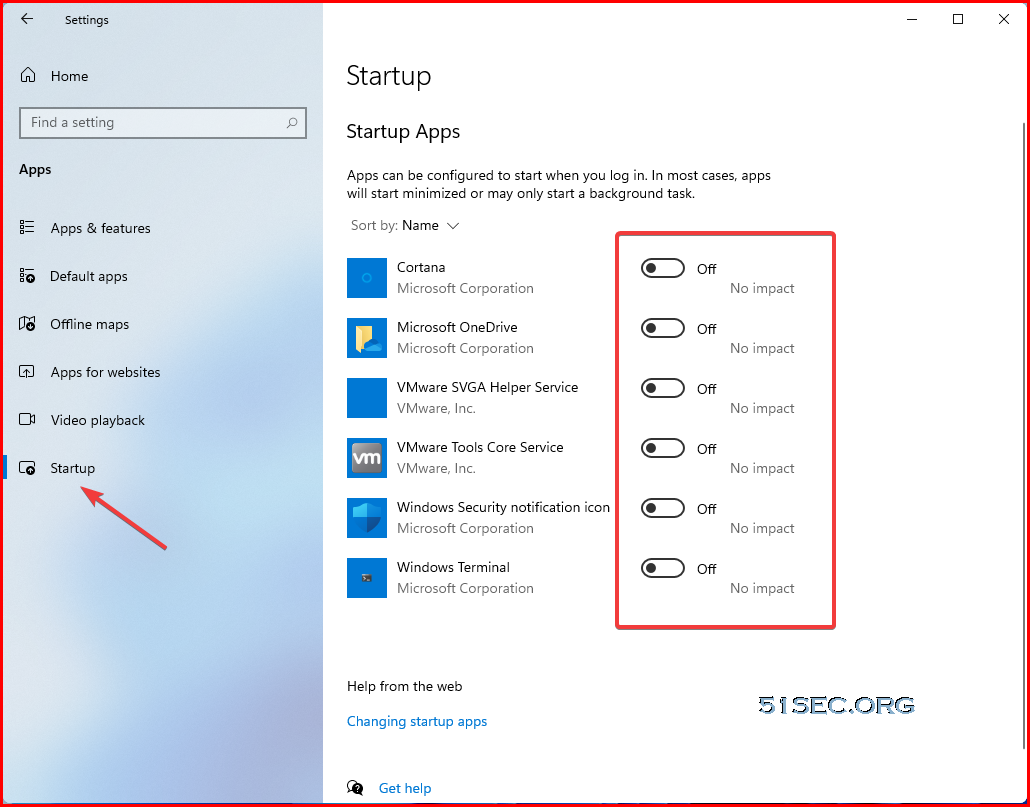Click the back arrow in Settings
The height and width of the screenshot is (807, 1030).
(26, 19)
